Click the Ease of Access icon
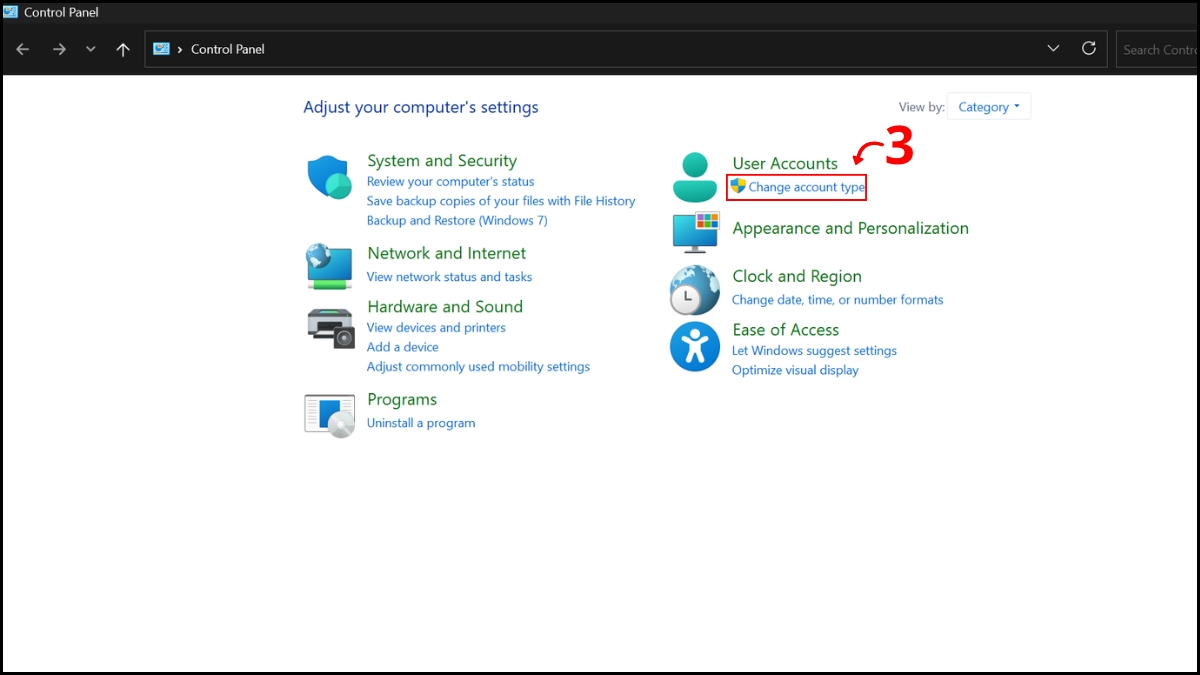This screenshot has height=675, width=1200. (x=695, y=347)
